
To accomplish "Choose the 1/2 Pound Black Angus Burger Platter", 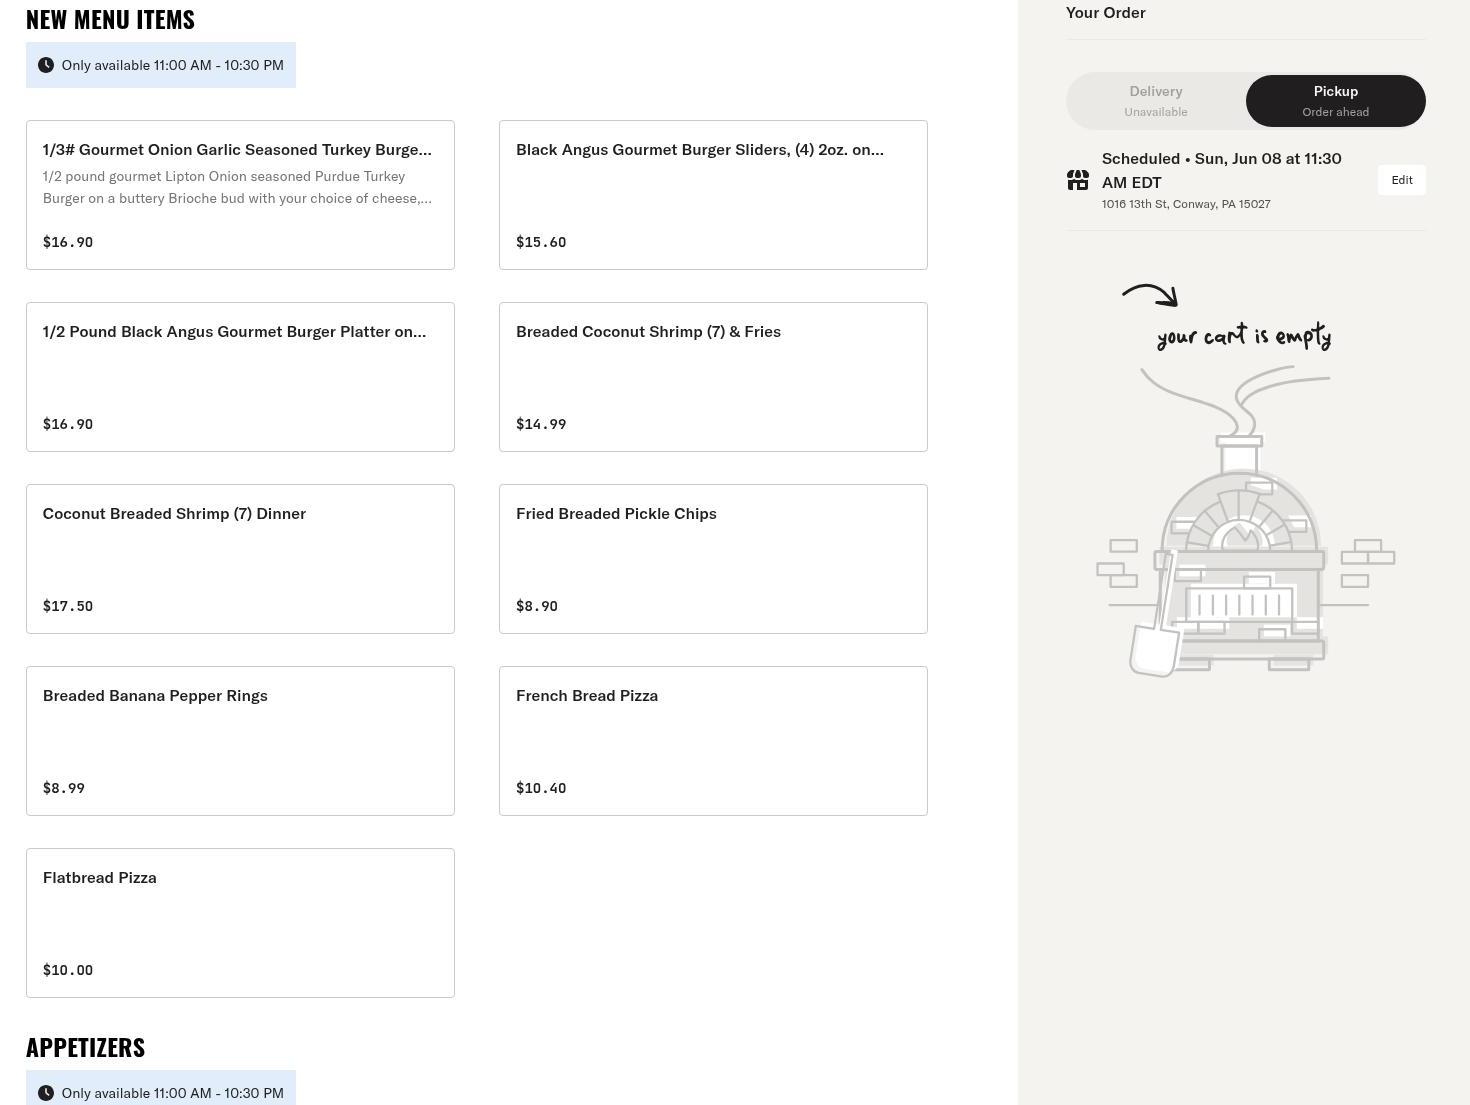I will pos(240,377).
